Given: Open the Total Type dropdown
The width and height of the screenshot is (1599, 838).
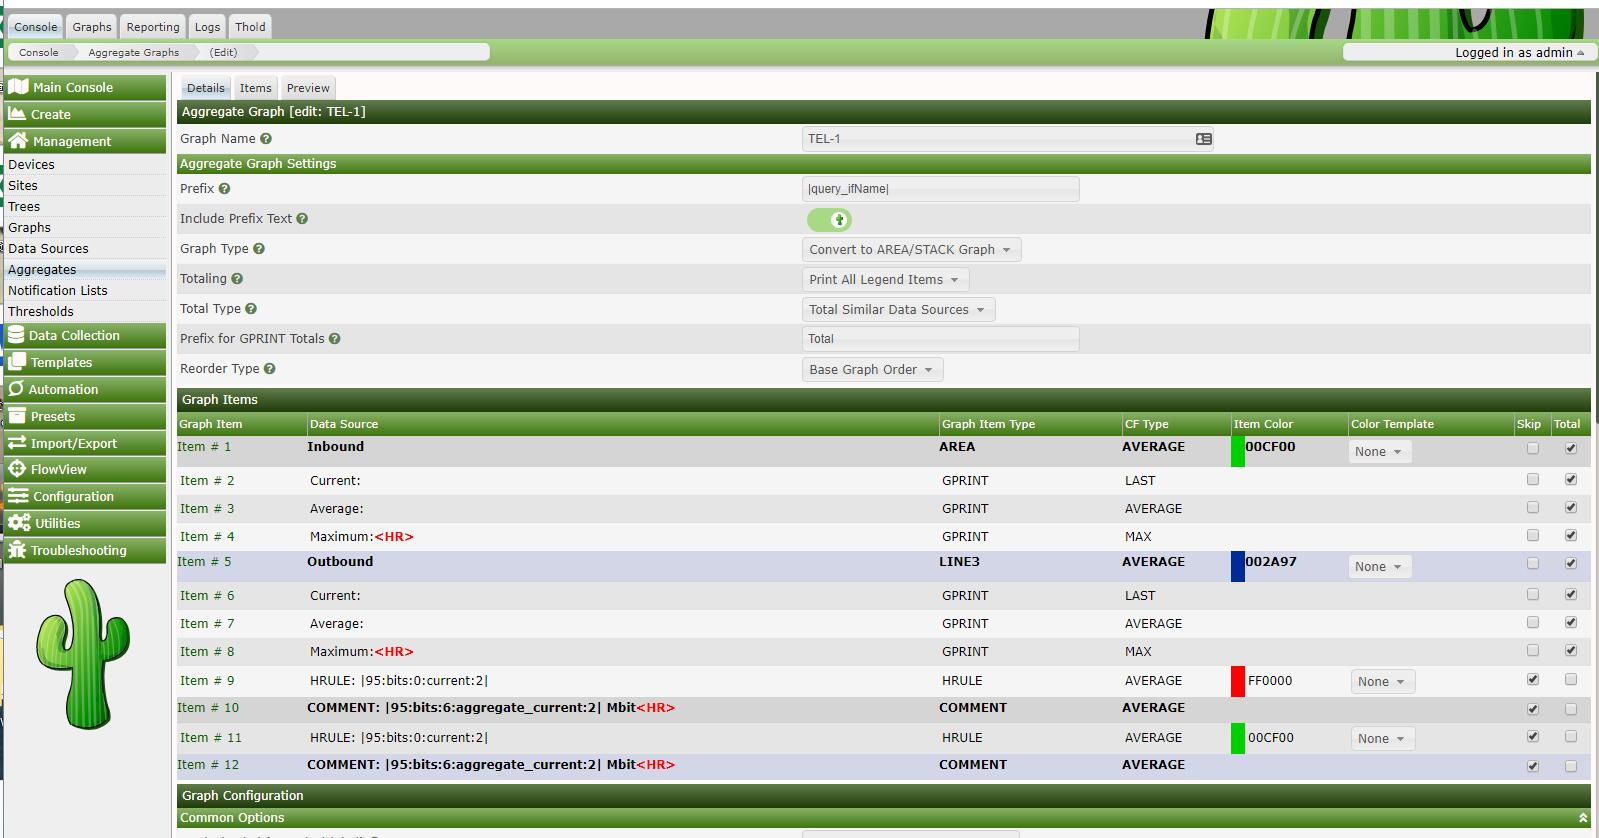Looking at the screenshot, I should (x=898, y=310).
